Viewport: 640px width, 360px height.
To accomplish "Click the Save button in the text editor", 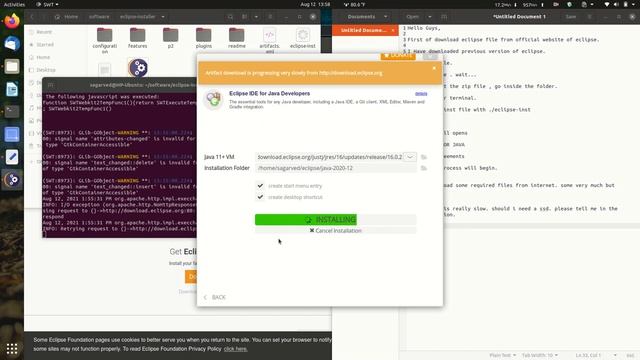I will pyautogui.click(x=571, y=17).
